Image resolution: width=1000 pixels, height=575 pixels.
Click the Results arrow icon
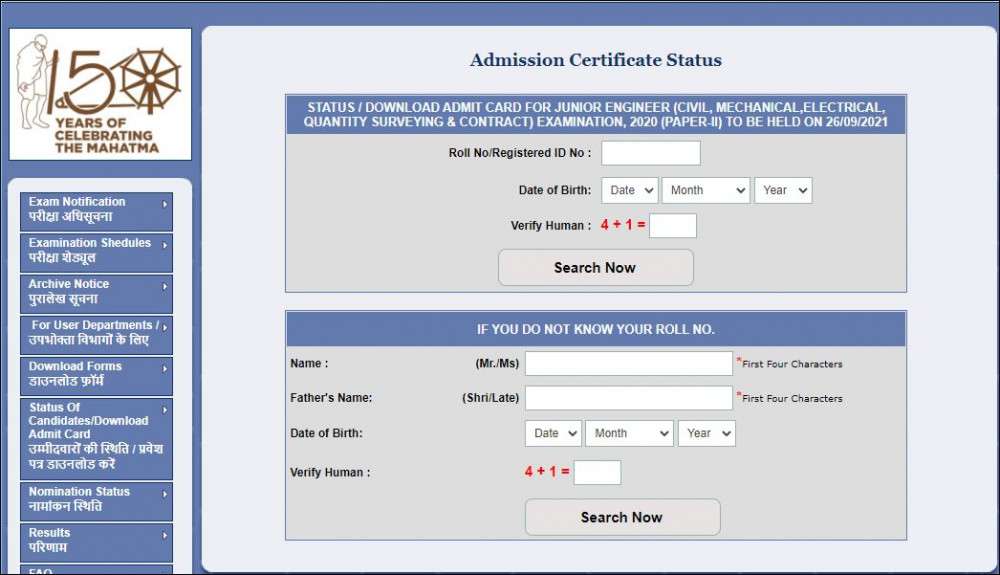(x=165, y=535)
